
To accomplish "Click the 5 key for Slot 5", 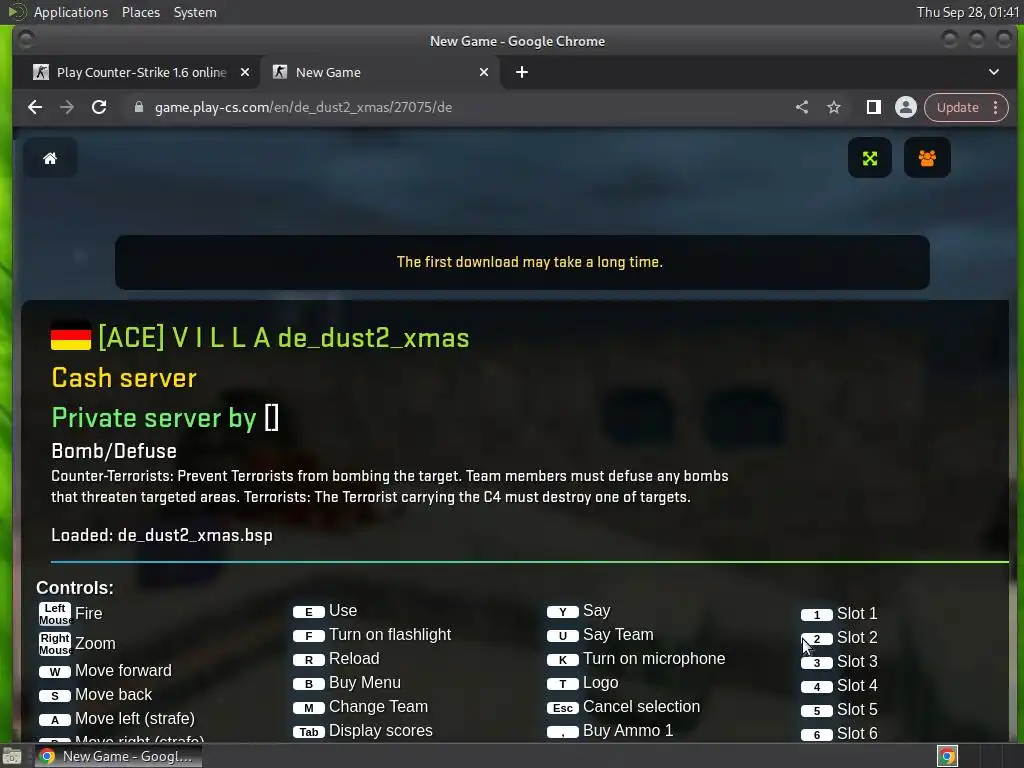I will coord(817,711).
